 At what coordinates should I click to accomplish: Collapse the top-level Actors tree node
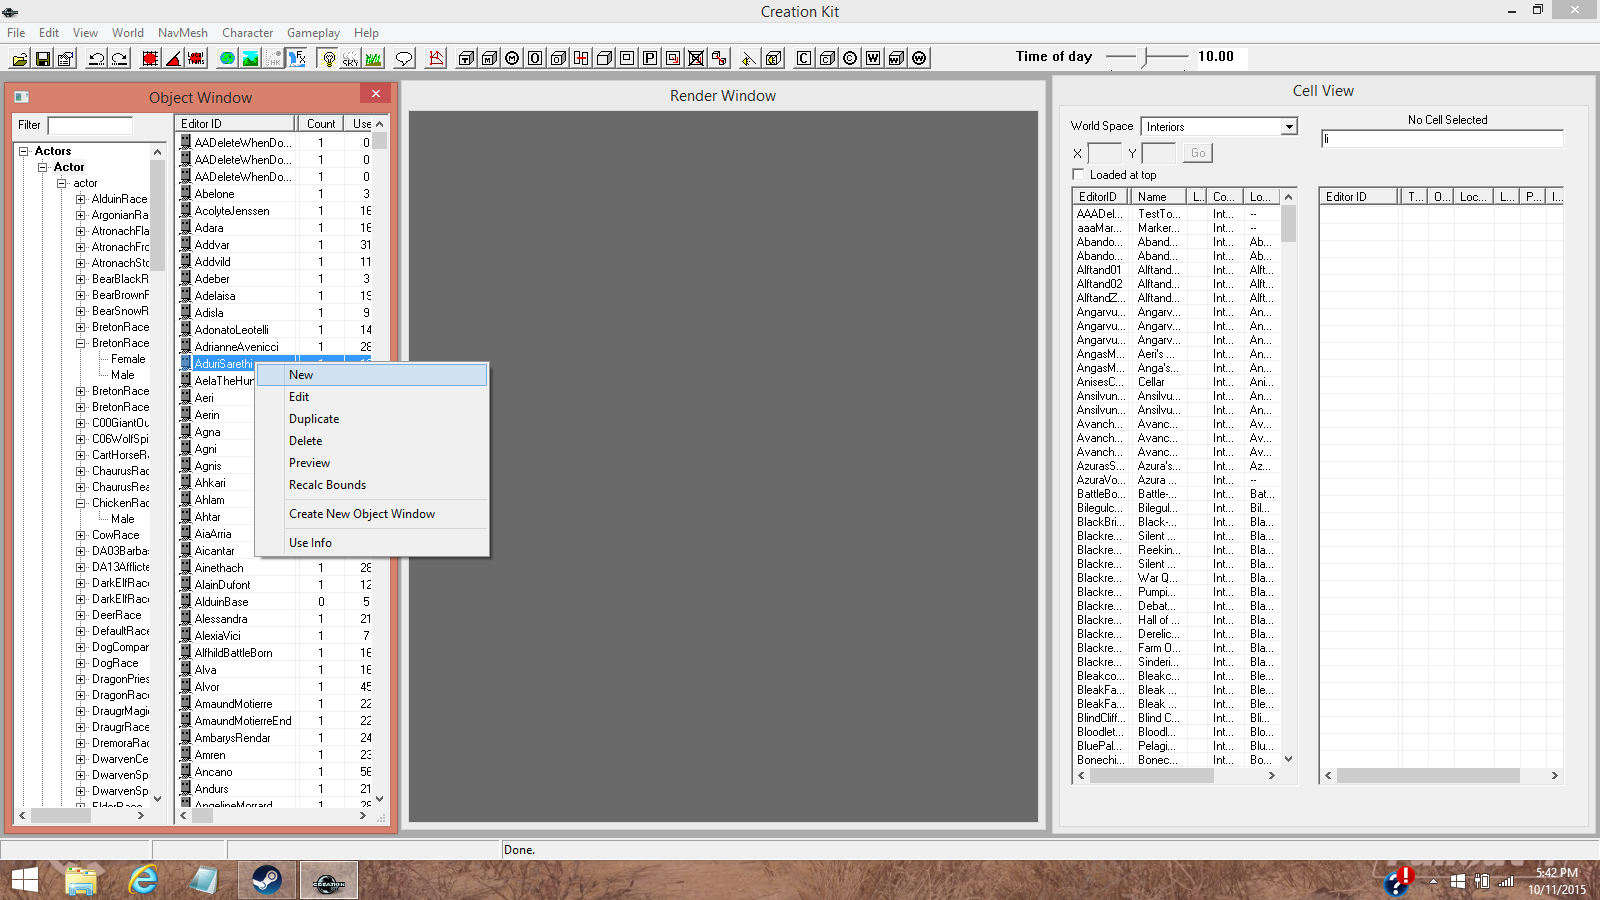click(23, 151)
